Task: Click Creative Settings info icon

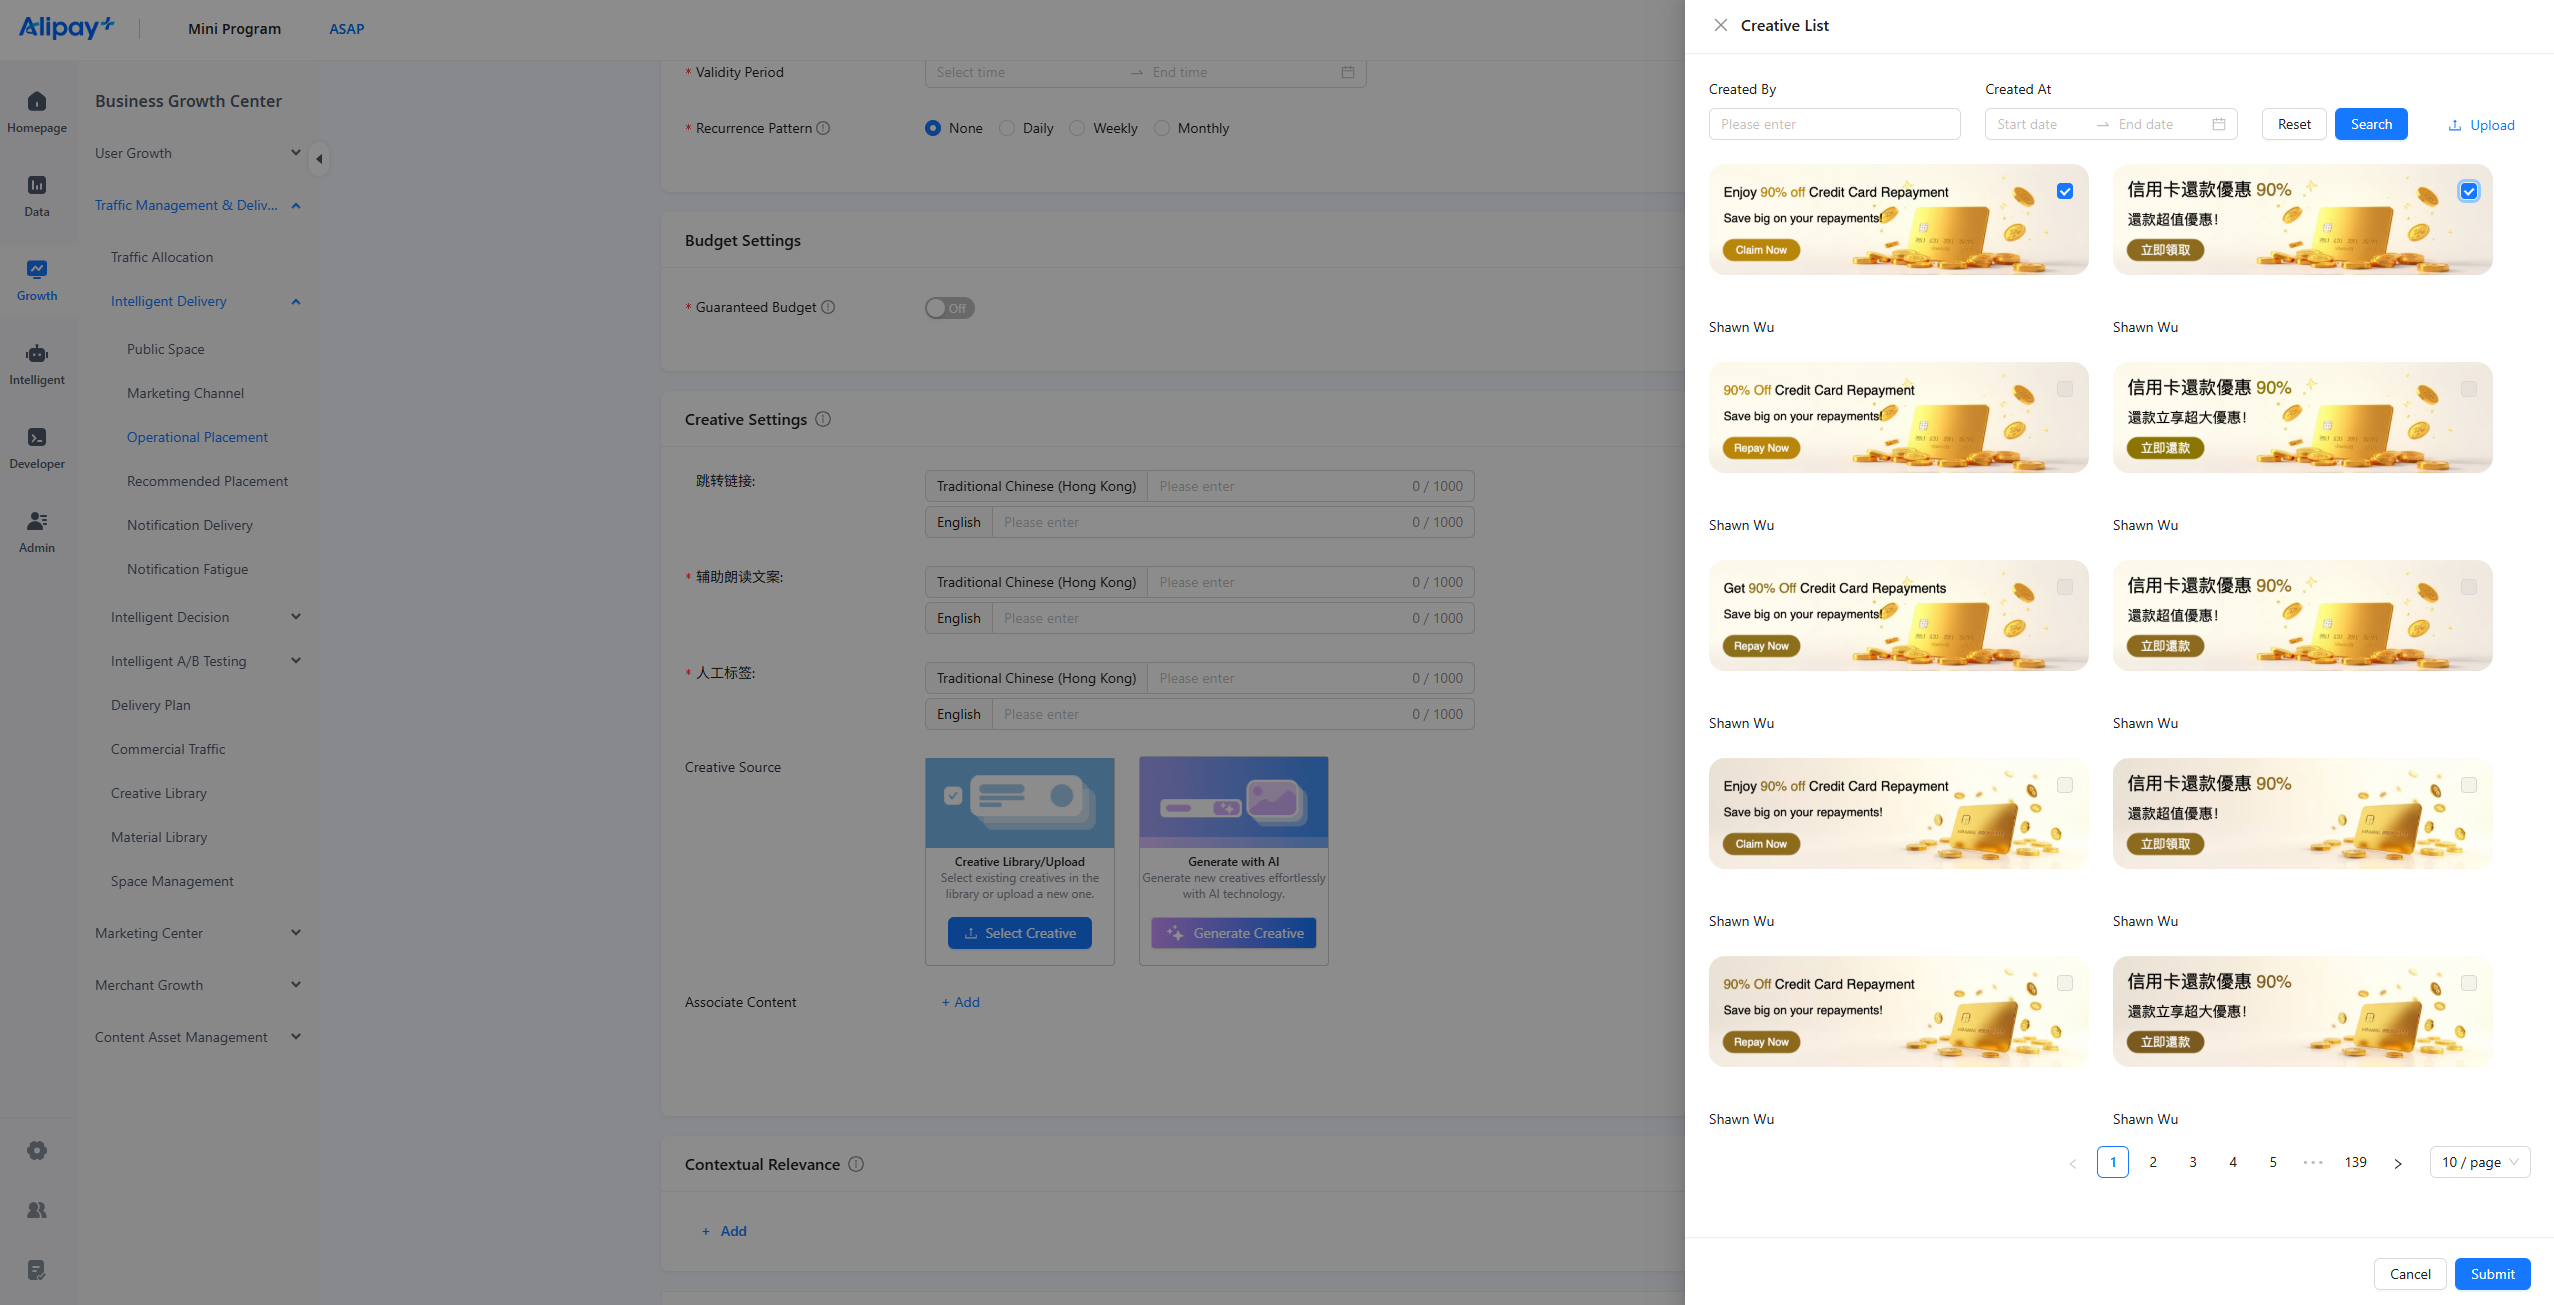Action: (x=823, y=419)
